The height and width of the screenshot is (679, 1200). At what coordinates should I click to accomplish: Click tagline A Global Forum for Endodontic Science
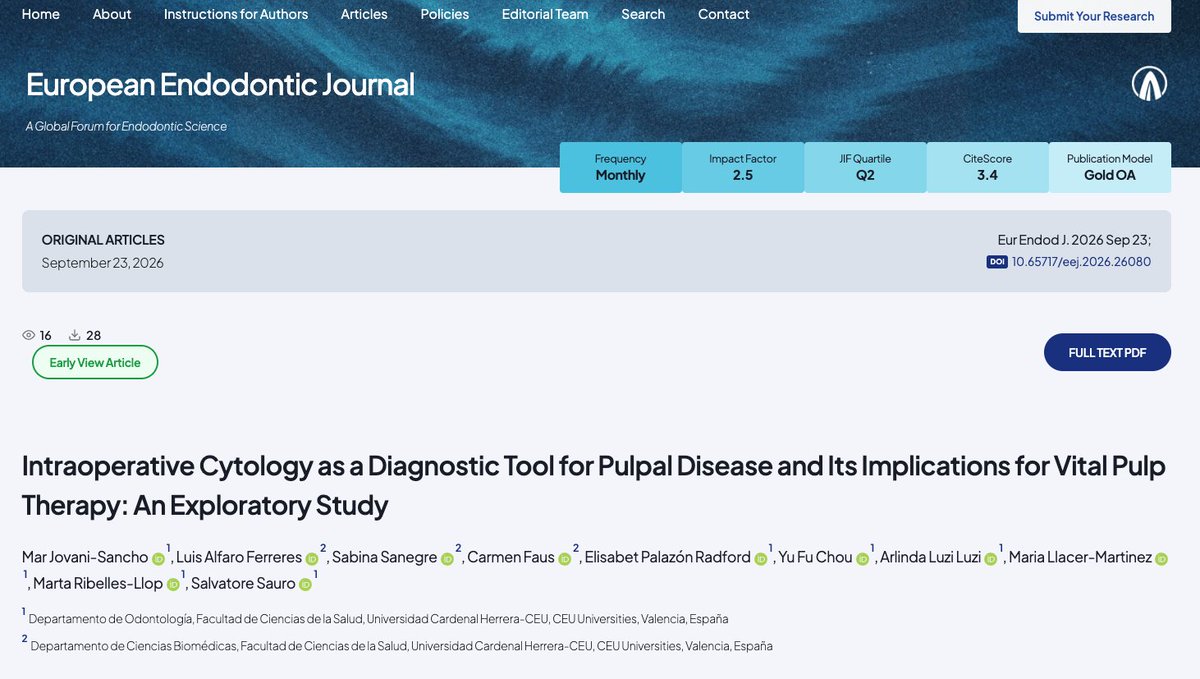(126, 126)
